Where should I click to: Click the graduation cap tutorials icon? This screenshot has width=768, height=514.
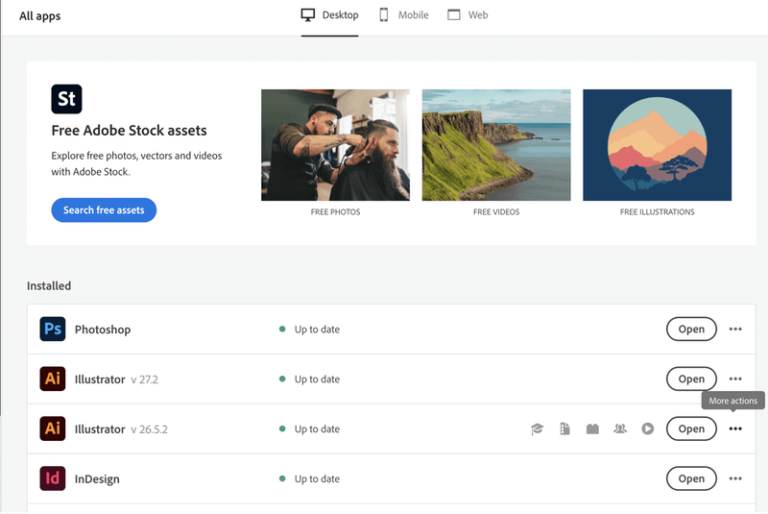pos(537,429)
